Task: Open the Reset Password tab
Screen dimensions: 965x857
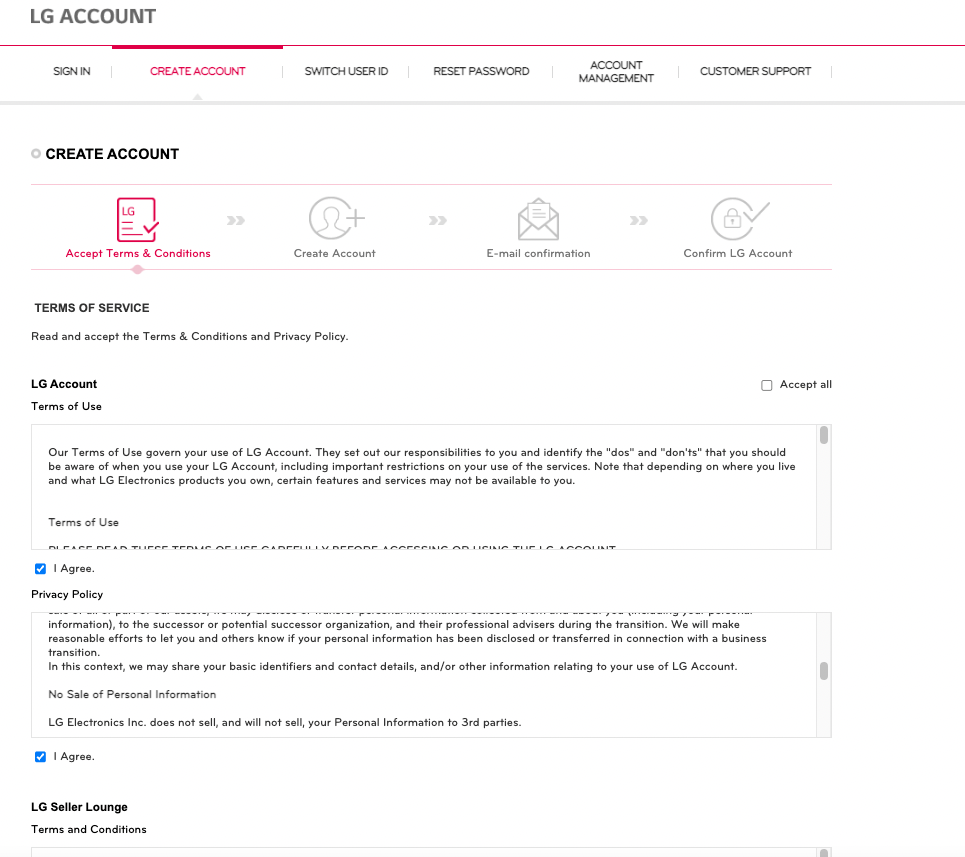Action: point(481,71)
